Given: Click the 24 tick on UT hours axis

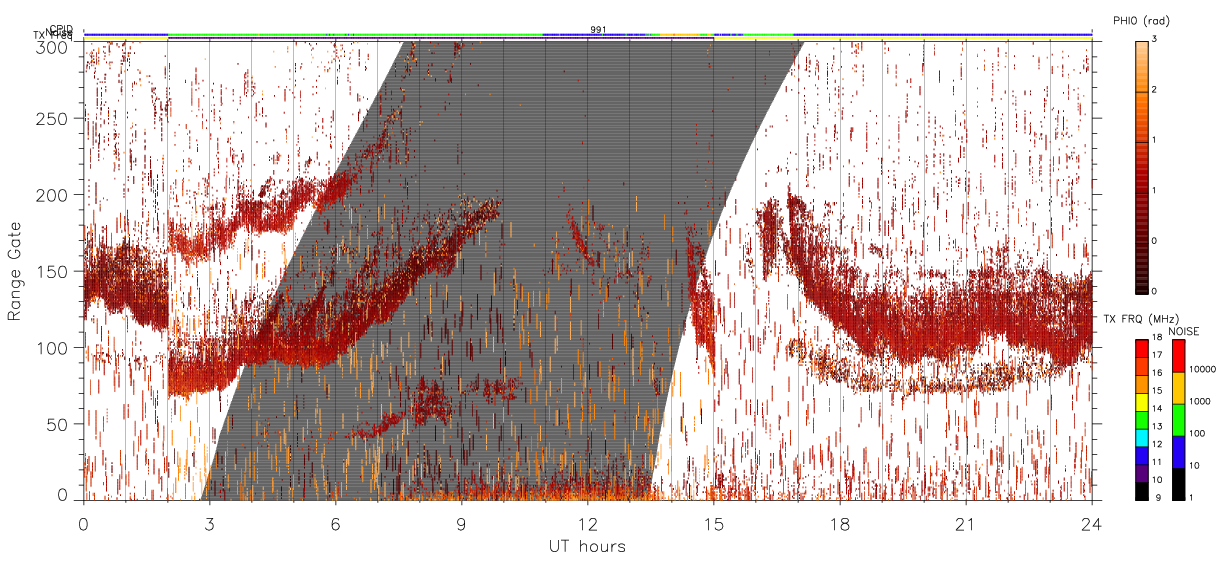Looking at the screenshot, I should [x=1092, y=523].
